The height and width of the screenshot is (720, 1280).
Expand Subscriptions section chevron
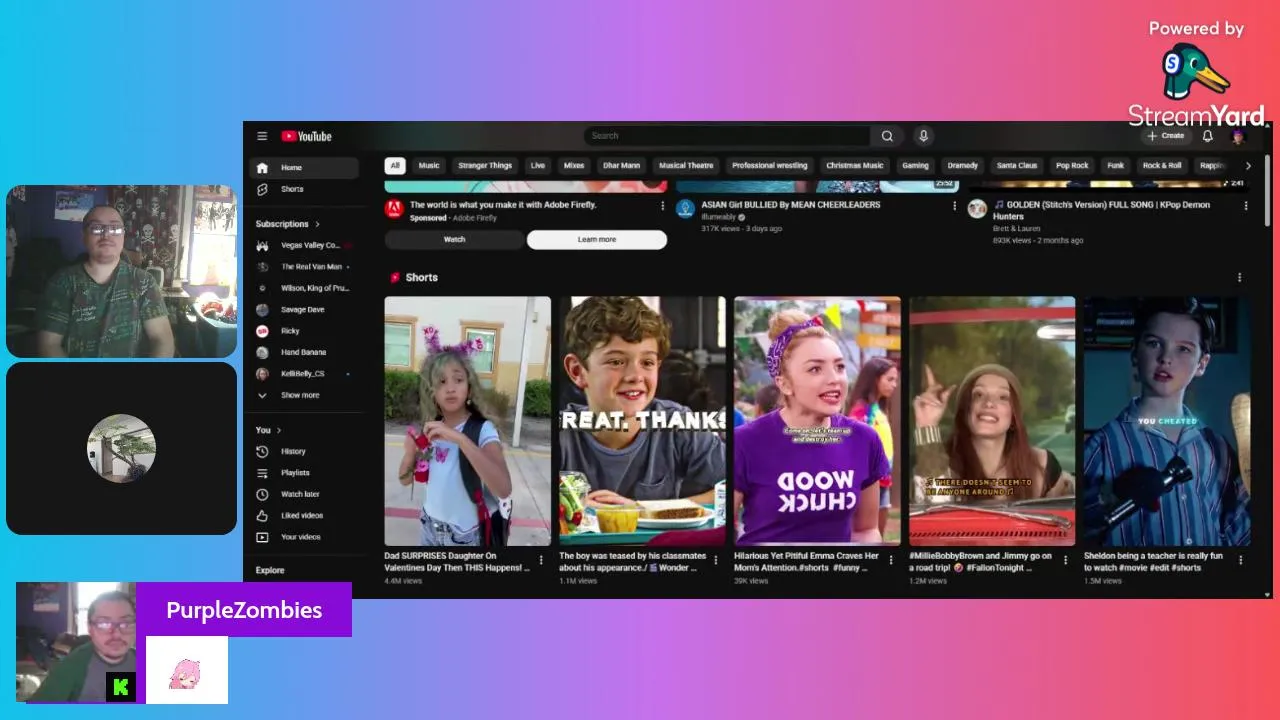(318, 224)
